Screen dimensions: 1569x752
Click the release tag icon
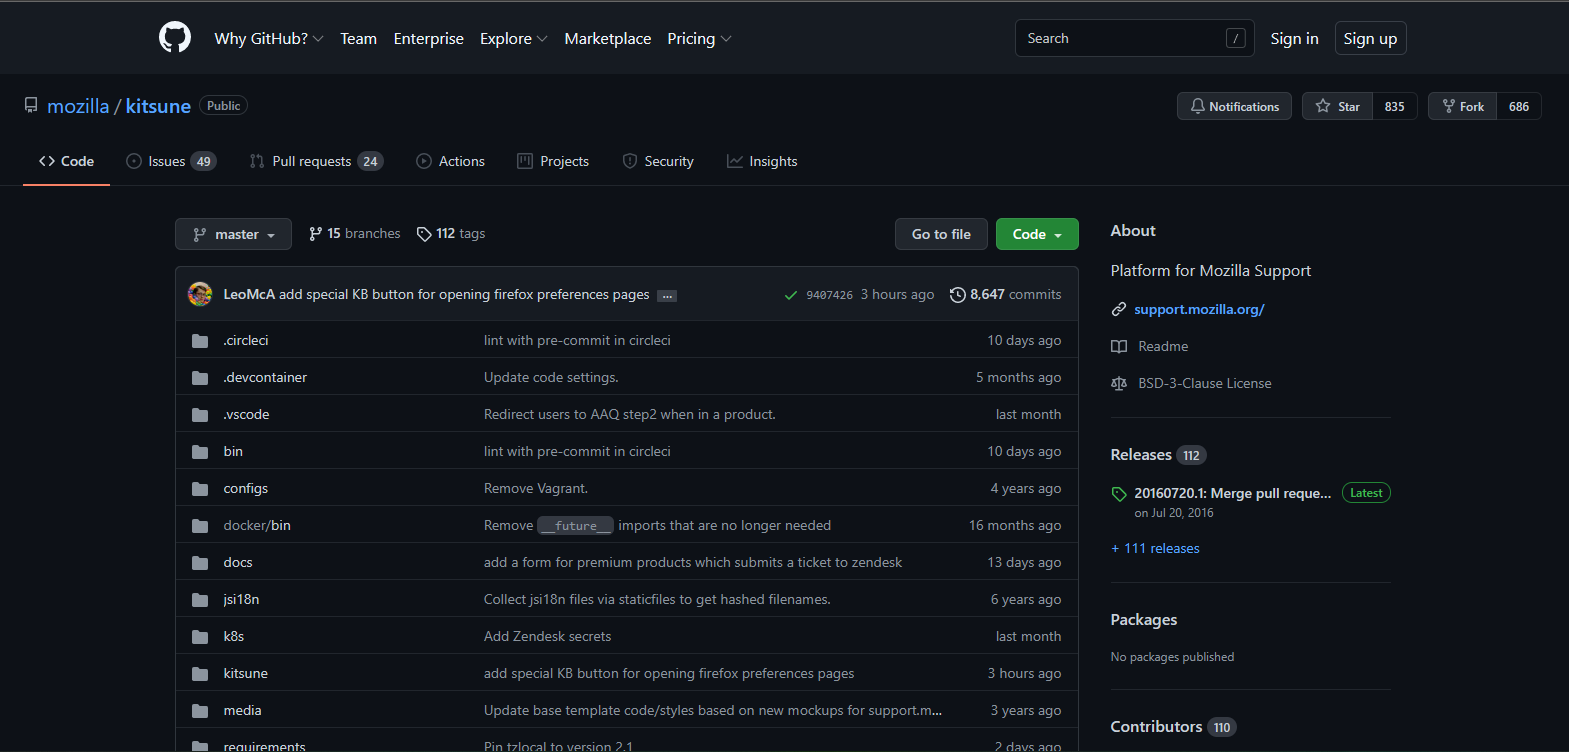click(x=1119, y=494)
